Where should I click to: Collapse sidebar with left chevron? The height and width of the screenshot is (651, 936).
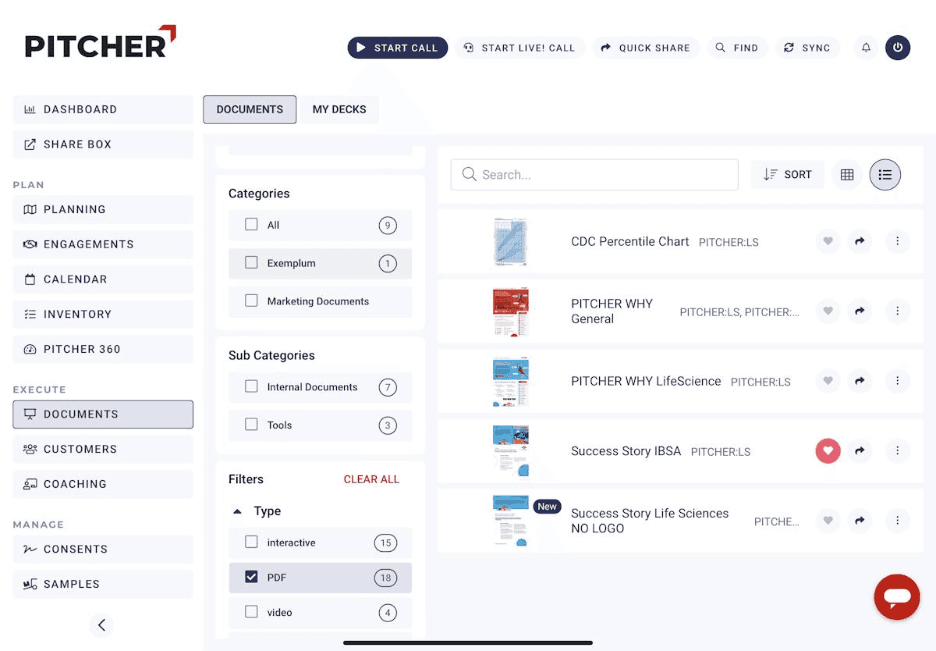tap(101, 625)
